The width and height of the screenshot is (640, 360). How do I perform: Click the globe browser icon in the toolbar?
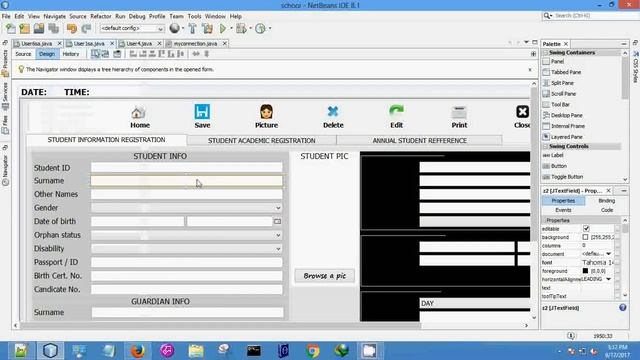(x=175, y=28)
